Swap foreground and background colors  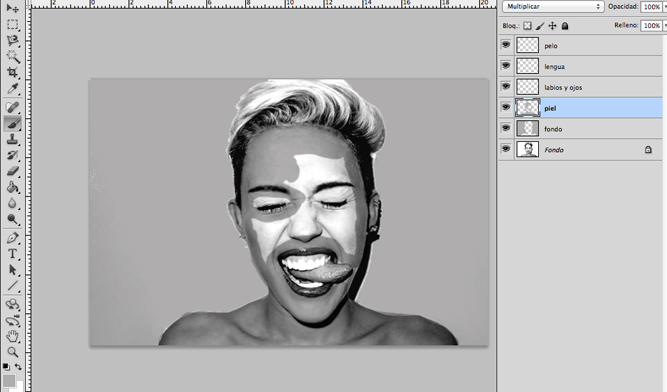[18, 366]
